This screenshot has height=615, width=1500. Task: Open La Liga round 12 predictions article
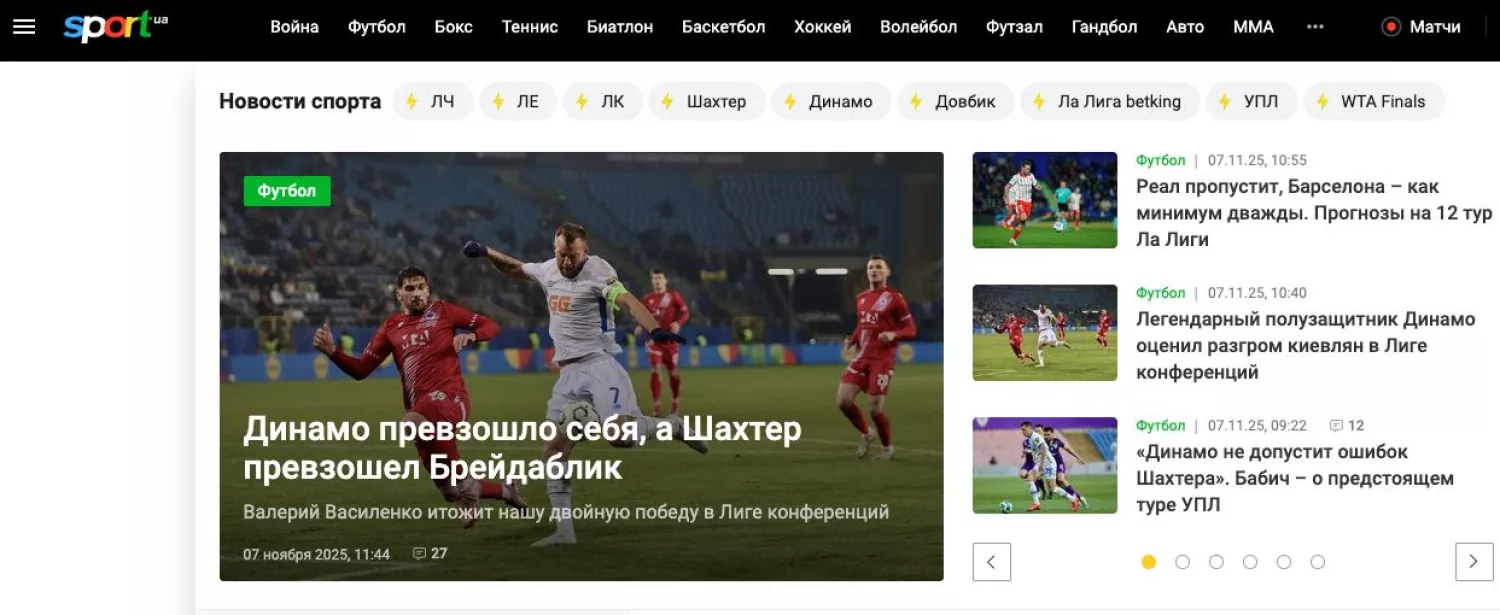[1313, 213]
